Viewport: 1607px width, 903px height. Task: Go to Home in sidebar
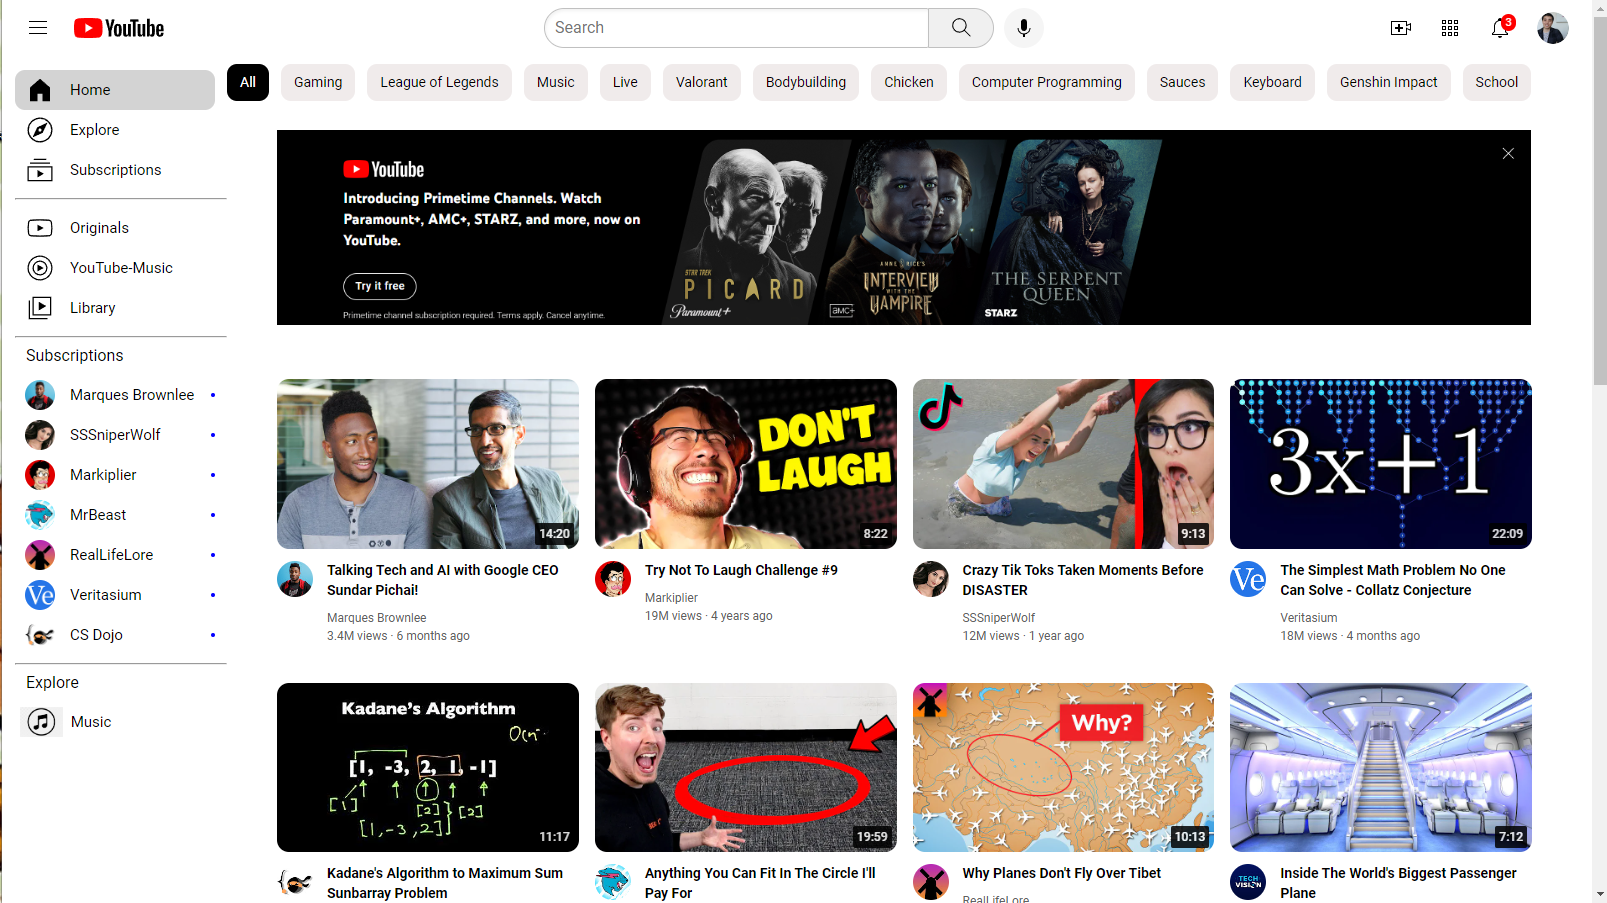click(115, 90)
